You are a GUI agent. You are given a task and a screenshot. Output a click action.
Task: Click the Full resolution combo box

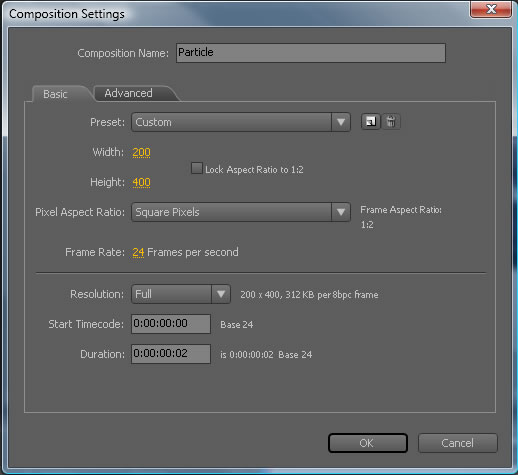181,294
